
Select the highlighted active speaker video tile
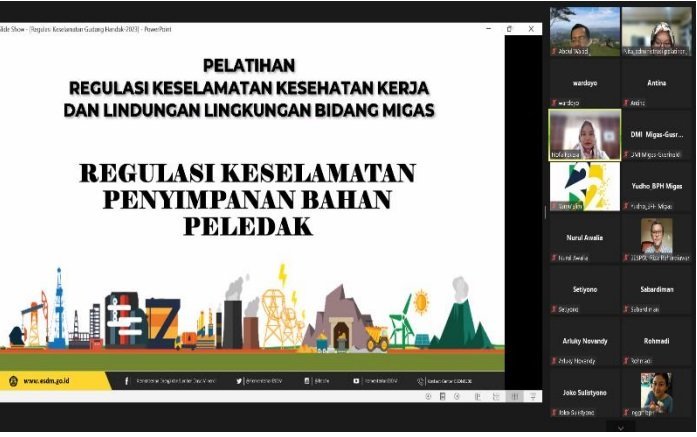[584, 134]
